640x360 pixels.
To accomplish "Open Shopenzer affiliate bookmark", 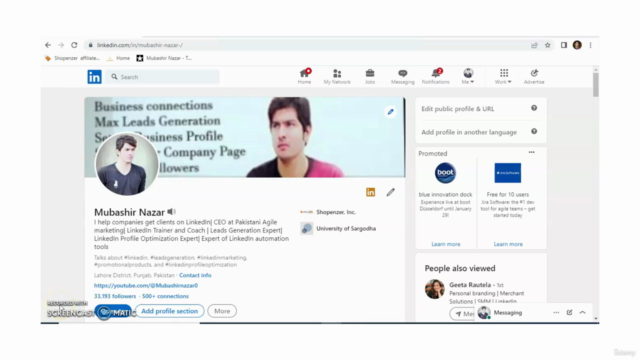I will click(x=72, y=58).
